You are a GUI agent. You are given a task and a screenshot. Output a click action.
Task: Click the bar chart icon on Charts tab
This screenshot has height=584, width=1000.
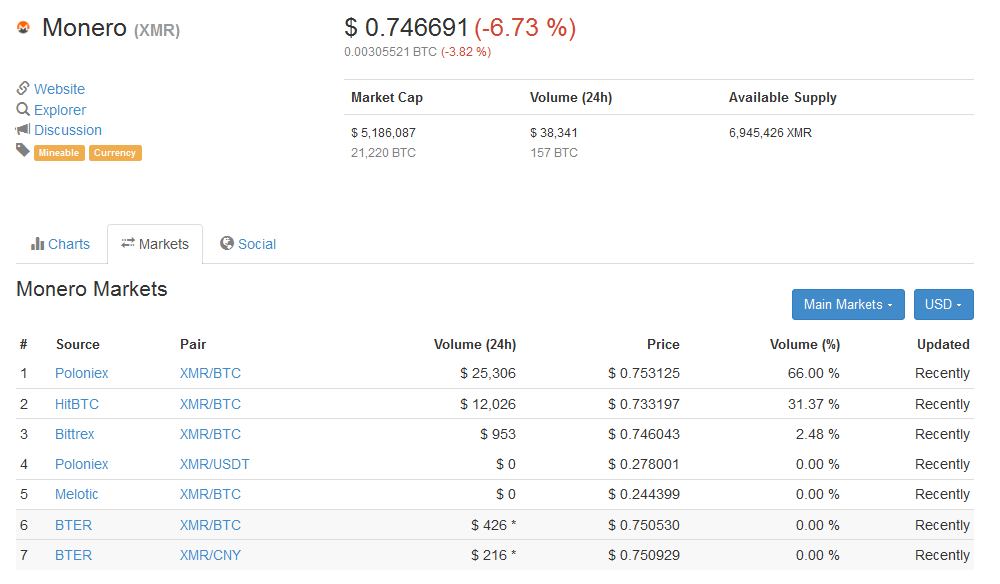point(38,244)
